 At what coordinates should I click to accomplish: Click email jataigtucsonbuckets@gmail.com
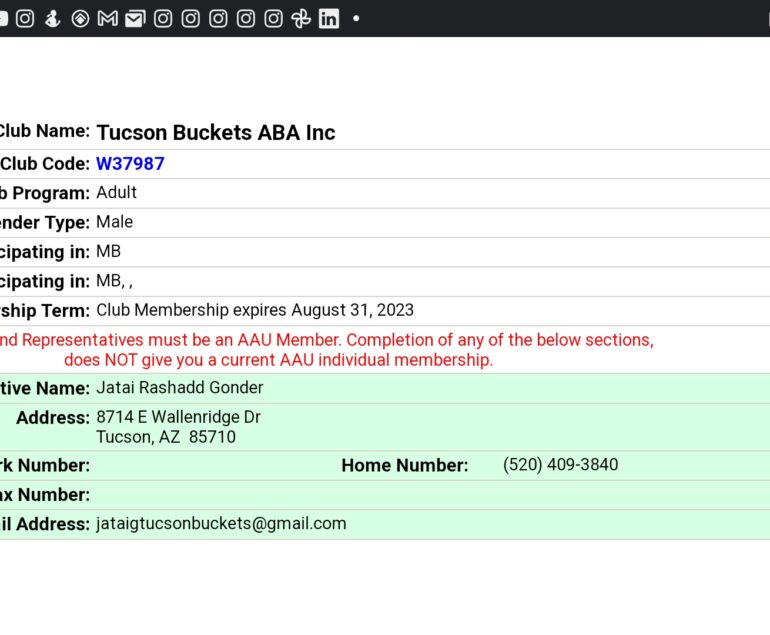[x=221, y=524]
